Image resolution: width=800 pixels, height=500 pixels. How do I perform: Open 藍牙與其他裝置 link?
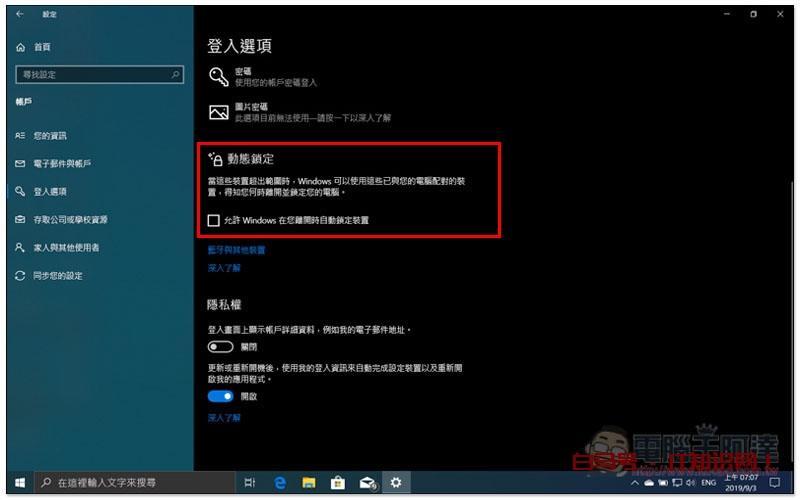236,250
